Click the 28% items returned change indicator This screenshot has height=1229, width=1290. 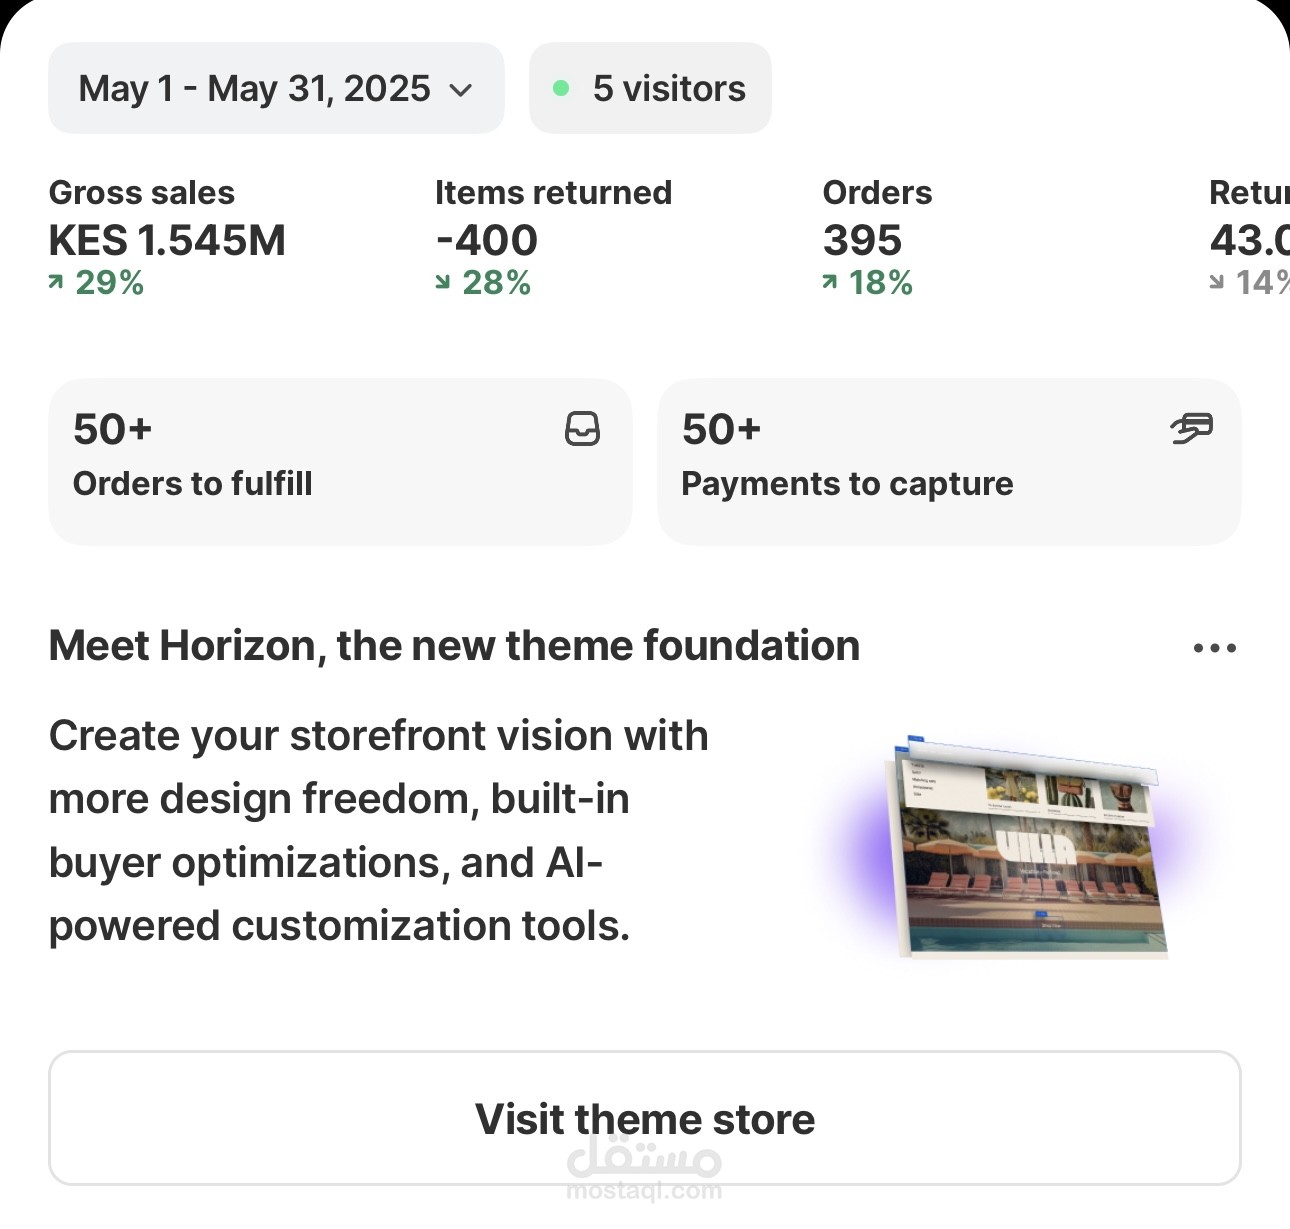click(x=483, y=283)
